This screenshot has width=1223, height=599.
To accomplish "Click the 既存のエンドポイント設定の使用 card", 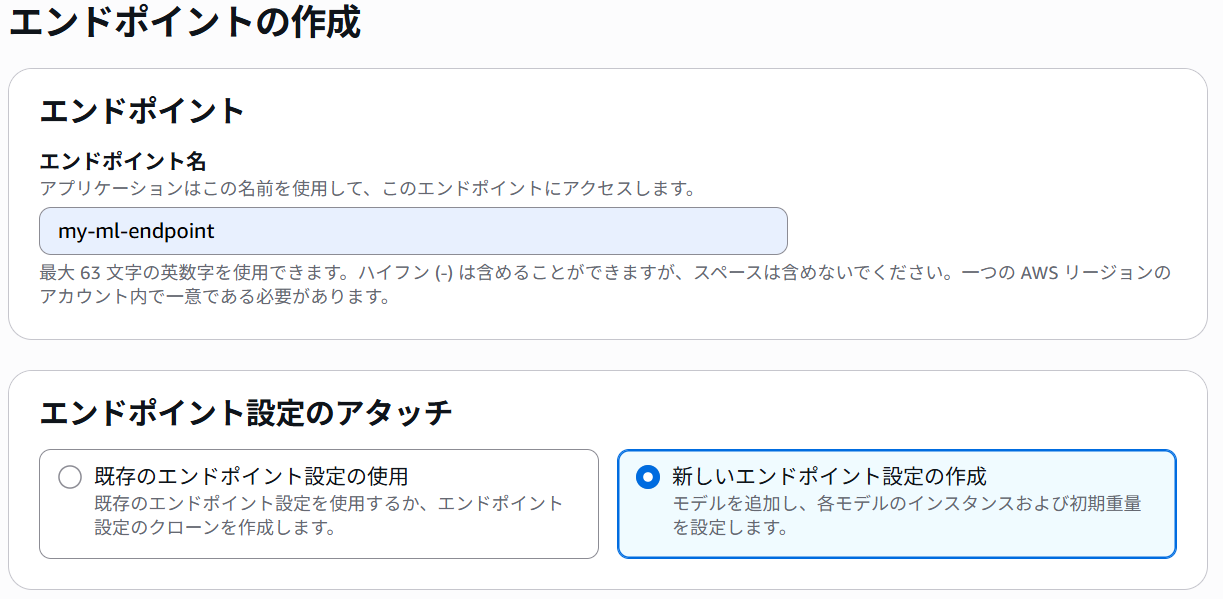I will [x=320, y=500].
